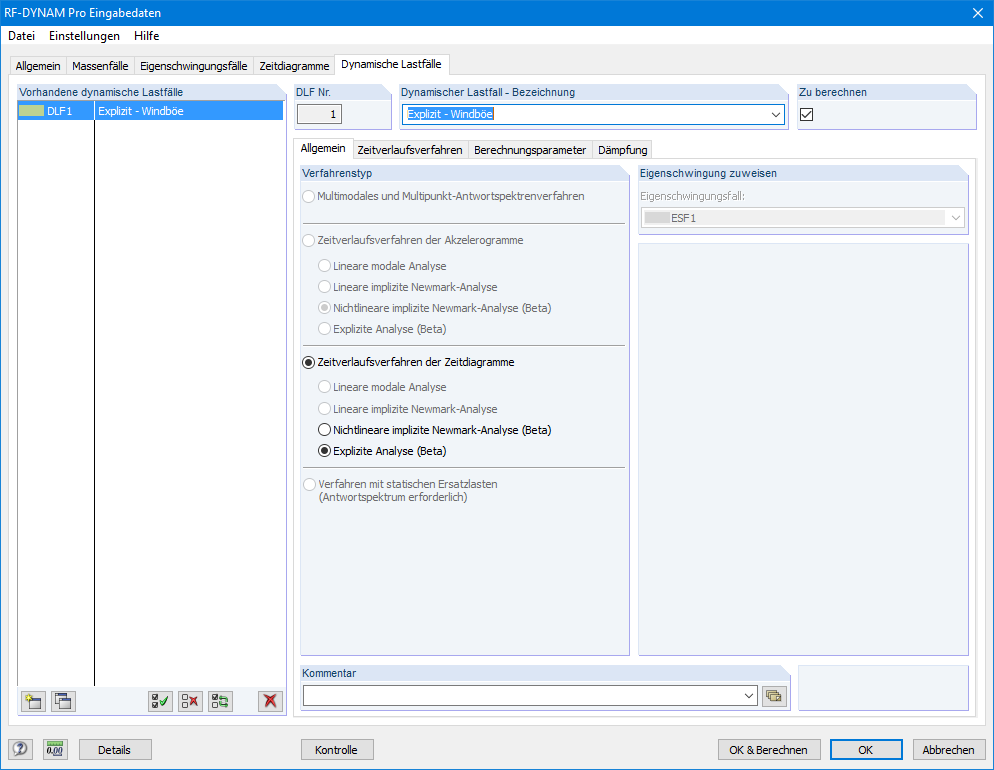Expand the Kommentar dropdown arrow

[x=749, y=696]
